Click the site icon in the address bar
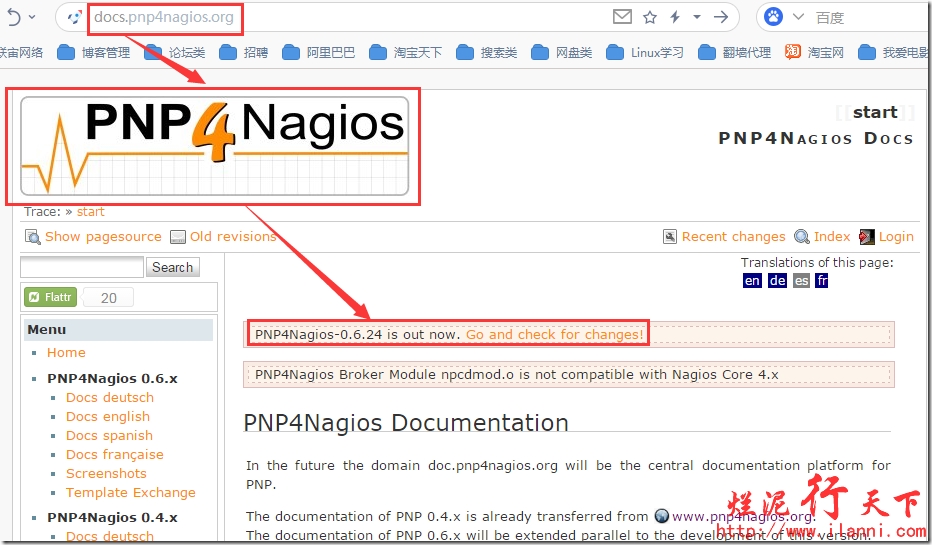This screenshot has width=932, height=545. click(x=74, y=17)
